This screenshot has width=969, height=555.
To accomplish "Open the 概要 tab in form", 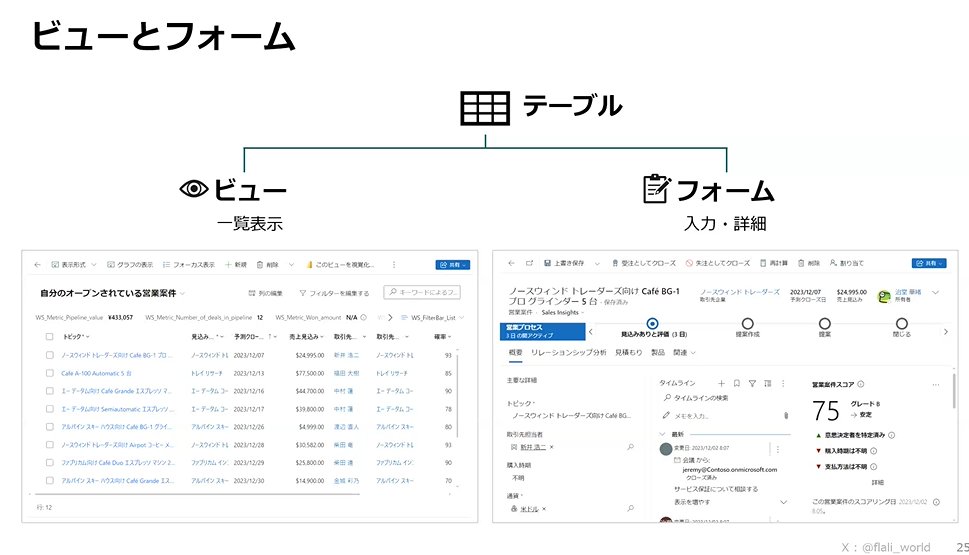I will click(x=515, y=353).
